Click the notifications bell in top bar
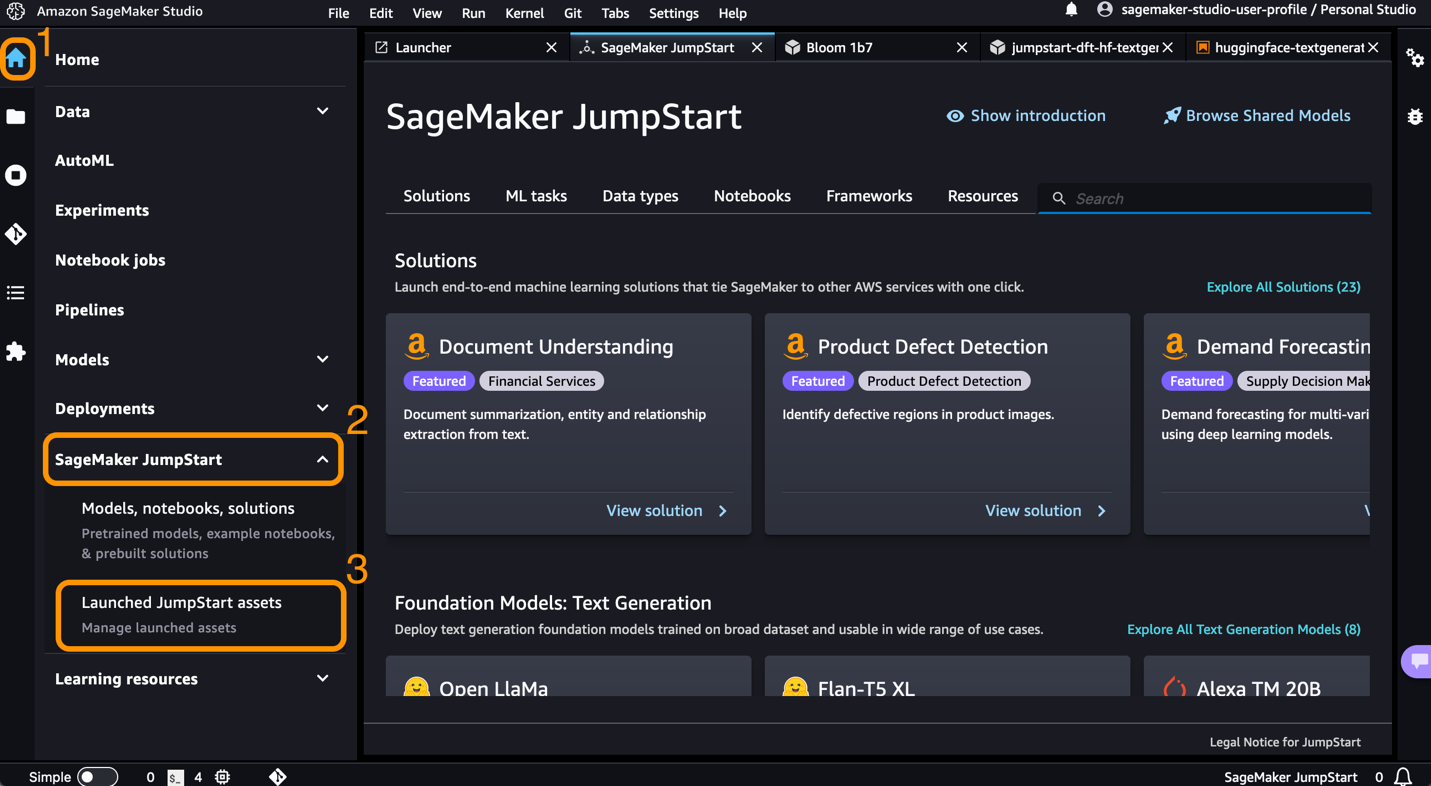1431x786 pixels. pos(1071,10)
